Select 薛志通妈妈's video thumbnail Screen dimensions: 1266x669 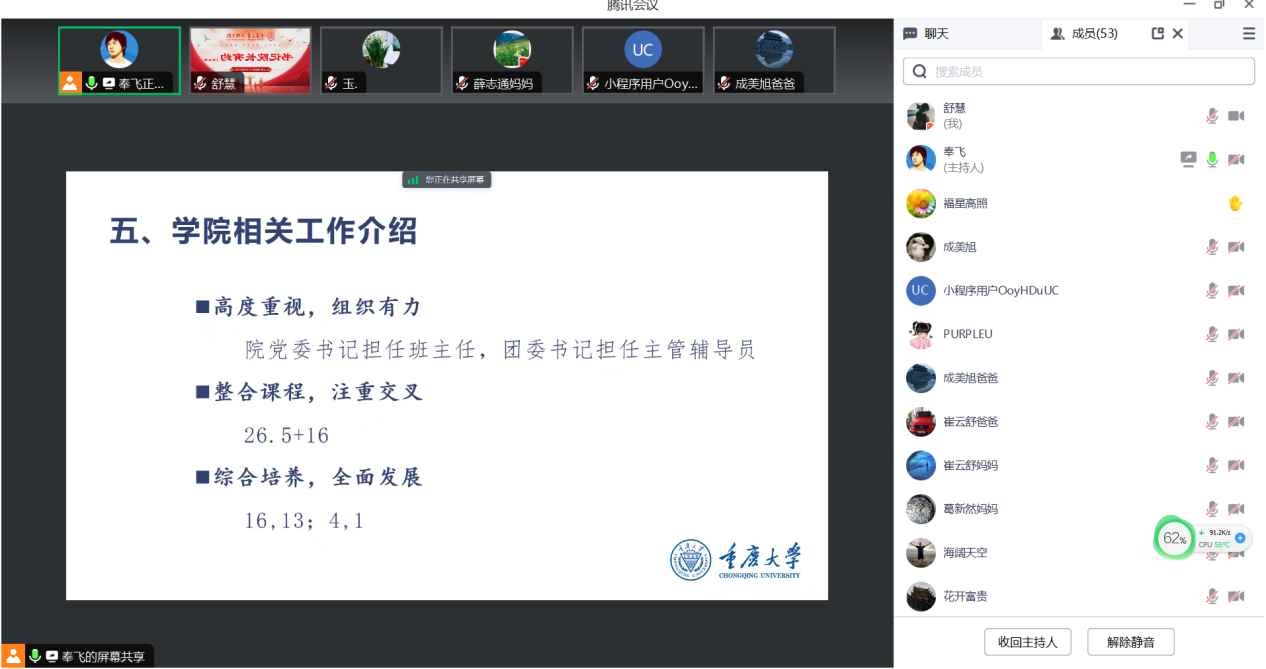pos(512,61)
